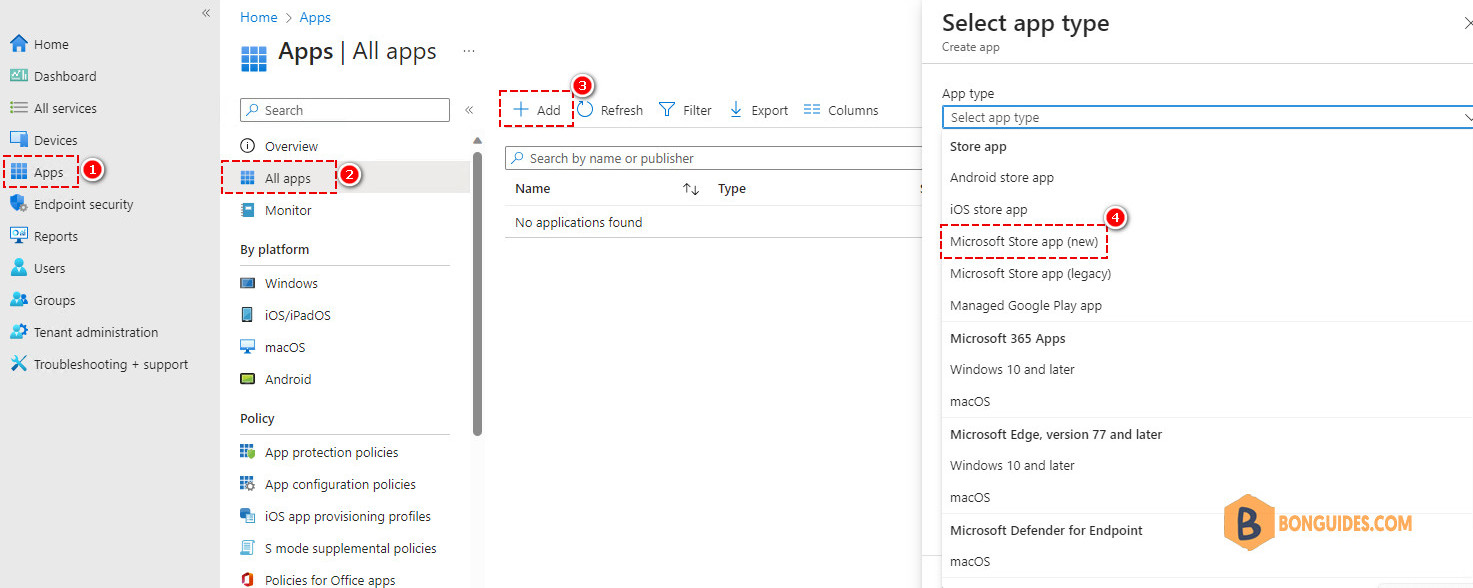Open Policies for Office apps
1473x588 pixels.
click(318, 579)
